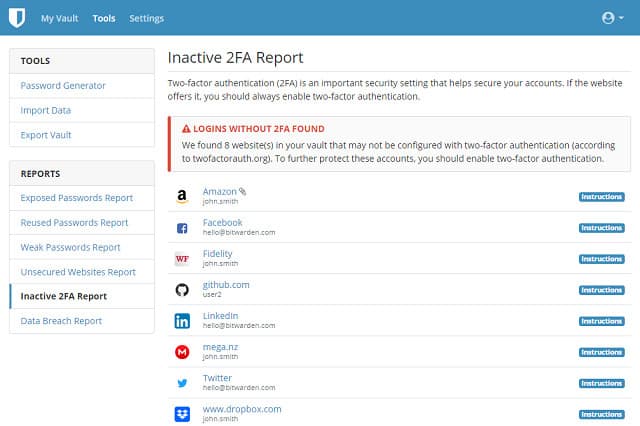Click the Amazon logo icon
Viewport: 640px width, 426px height.
[182, 197]
